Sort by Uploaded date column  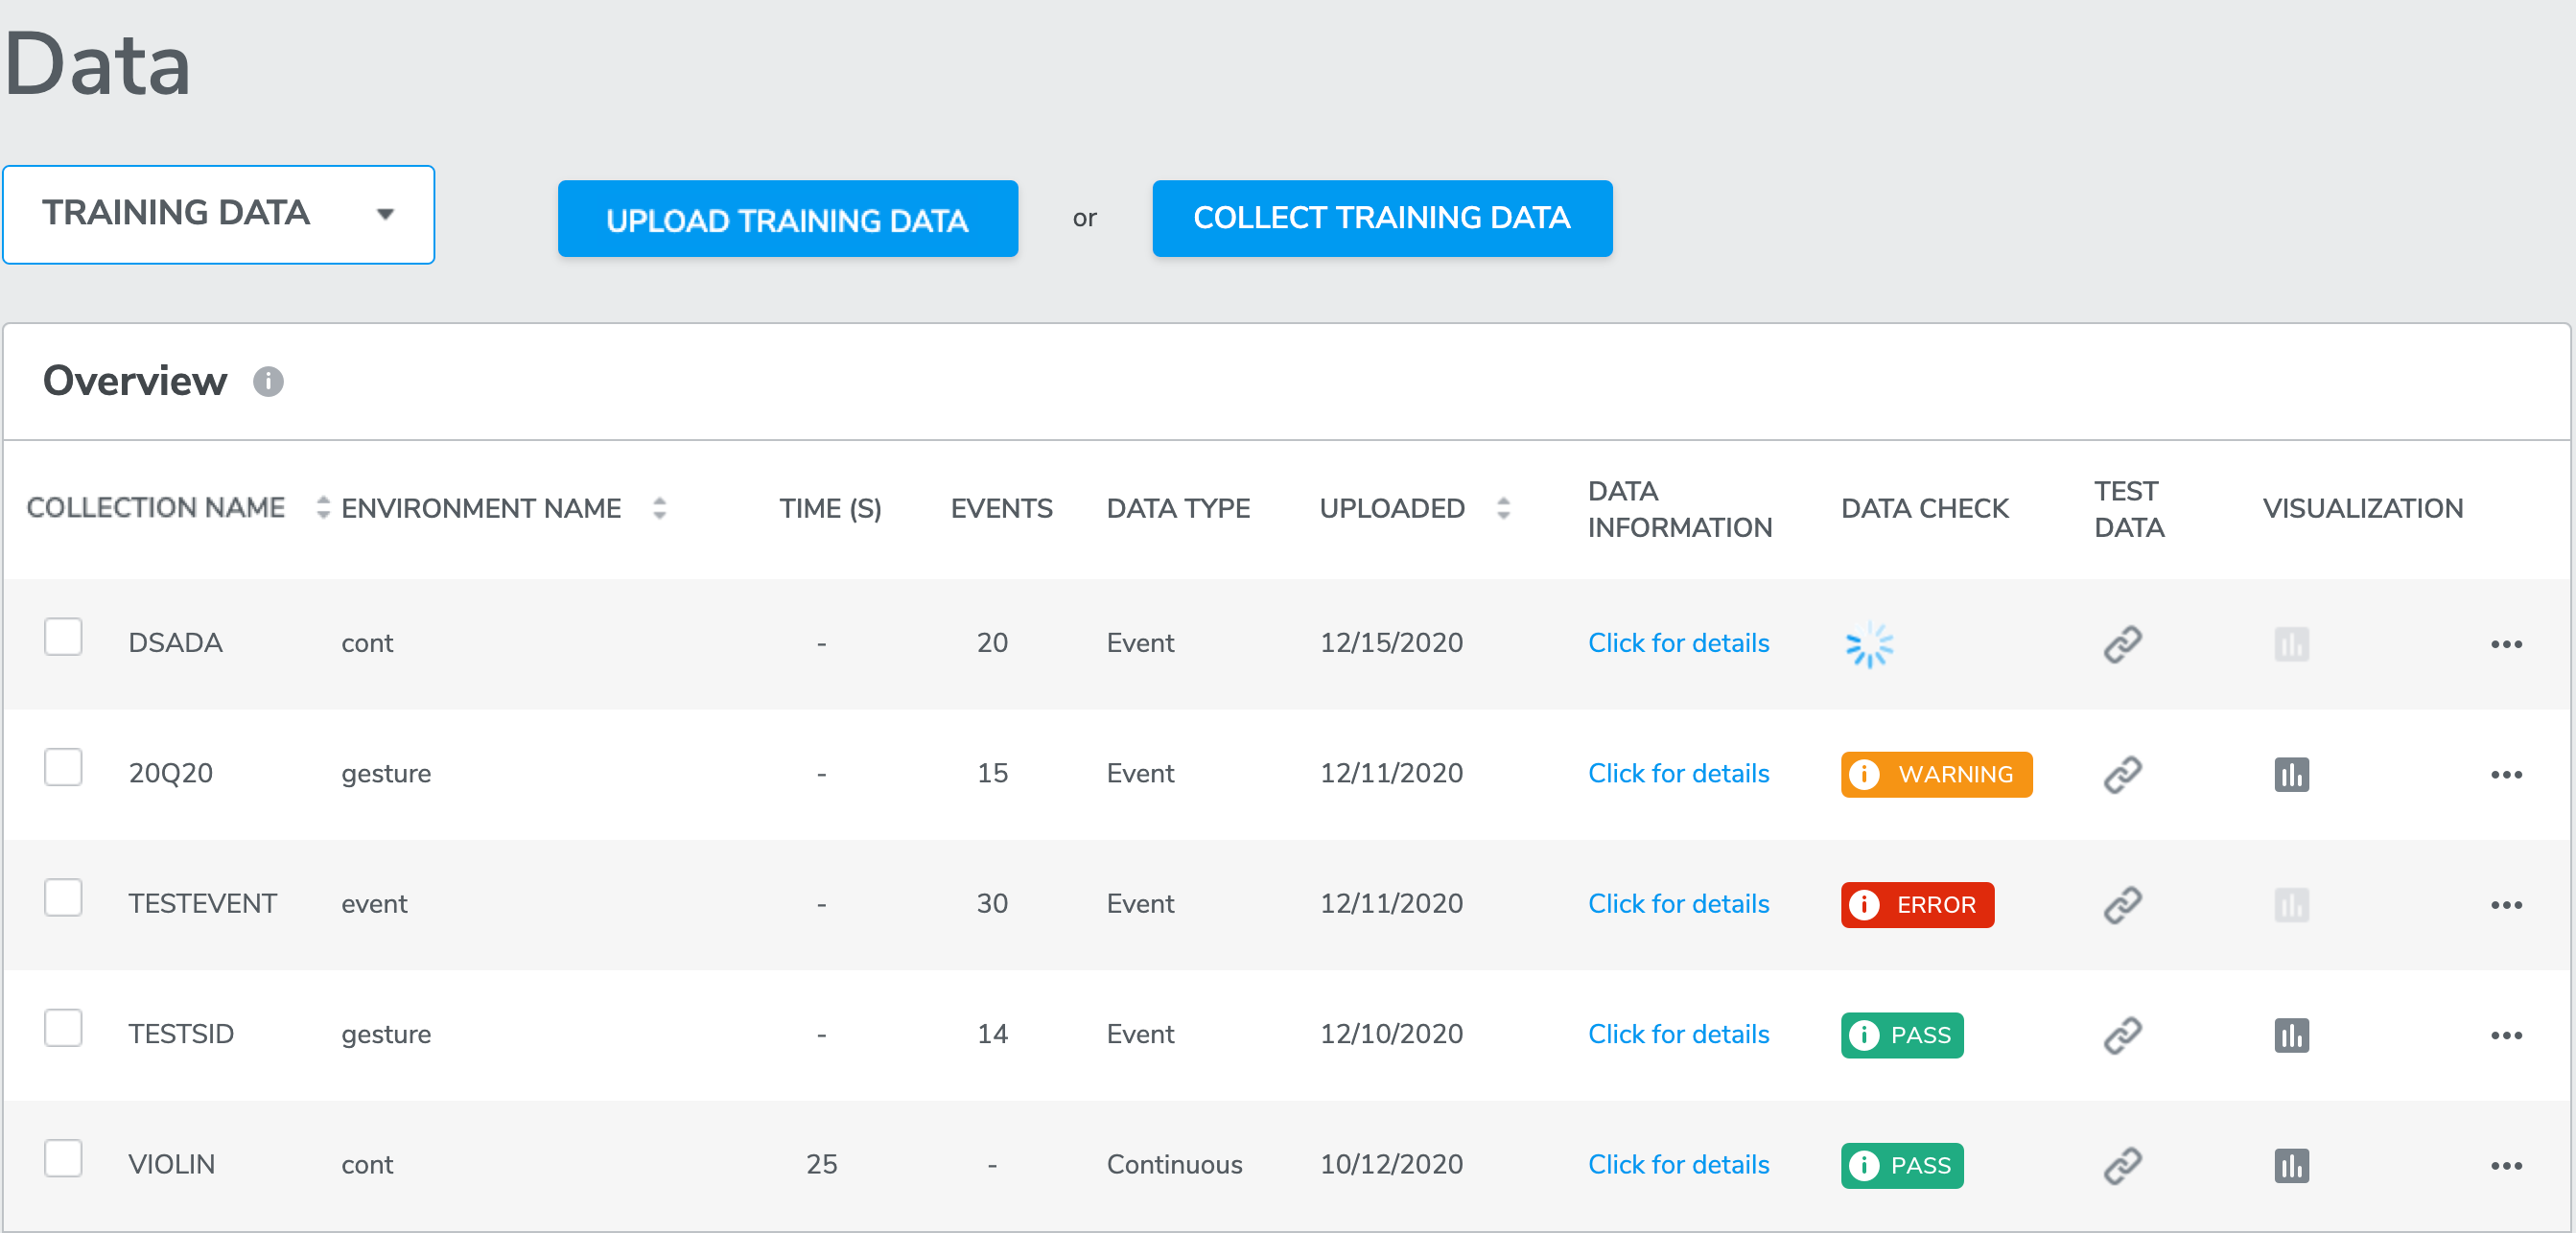click(x=1502, y=508)
